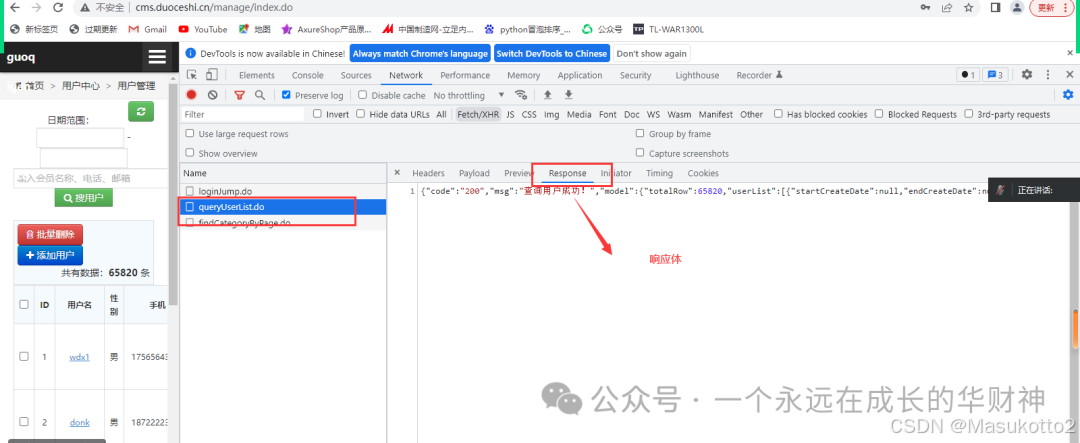Activate the DevTools inspect element picker

(x=192, y=74)
